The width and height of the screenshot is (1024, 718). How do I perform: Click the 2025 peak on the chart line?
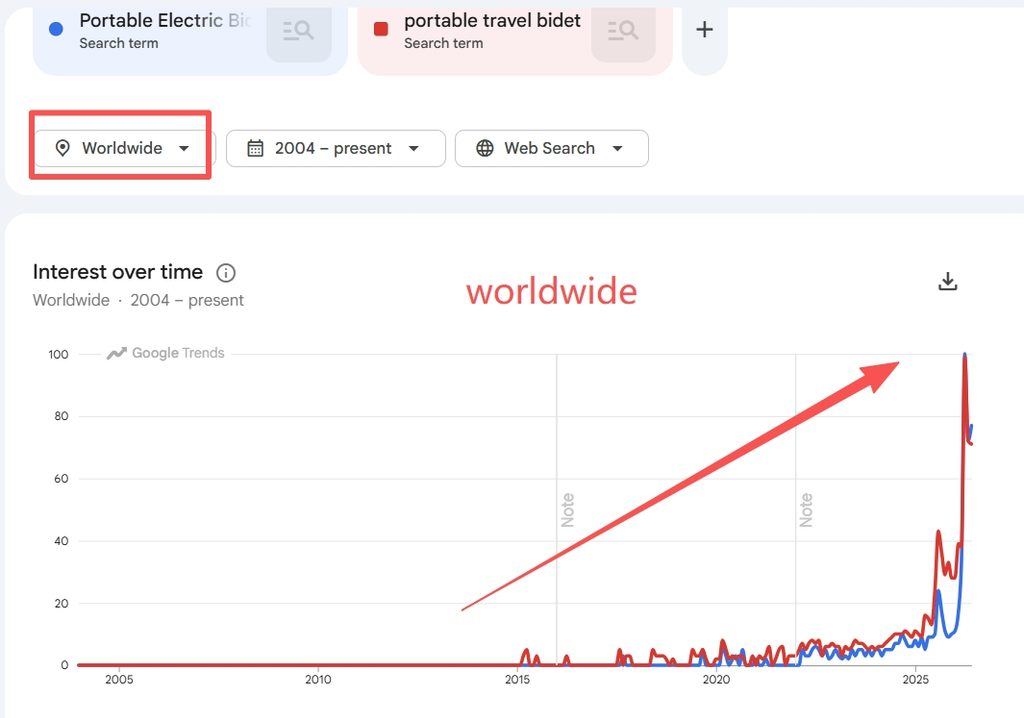[965, 357]
